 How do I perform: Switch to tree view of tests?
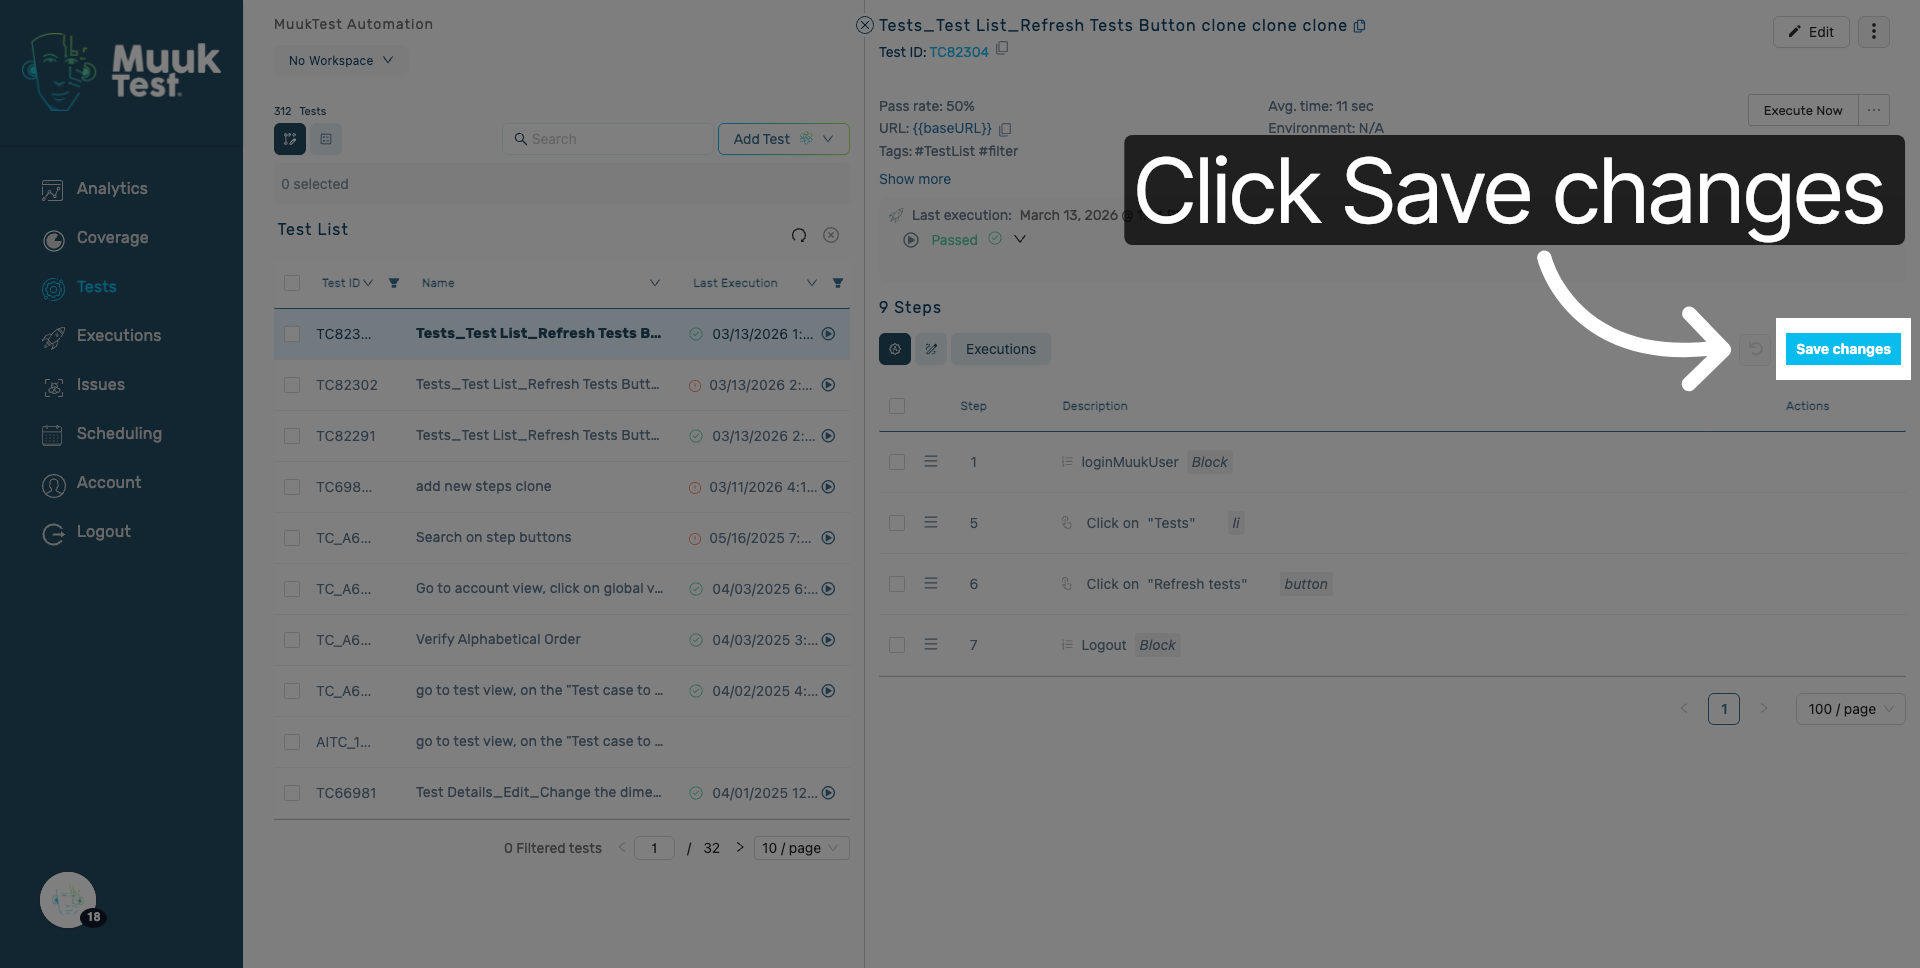point(290,139)
